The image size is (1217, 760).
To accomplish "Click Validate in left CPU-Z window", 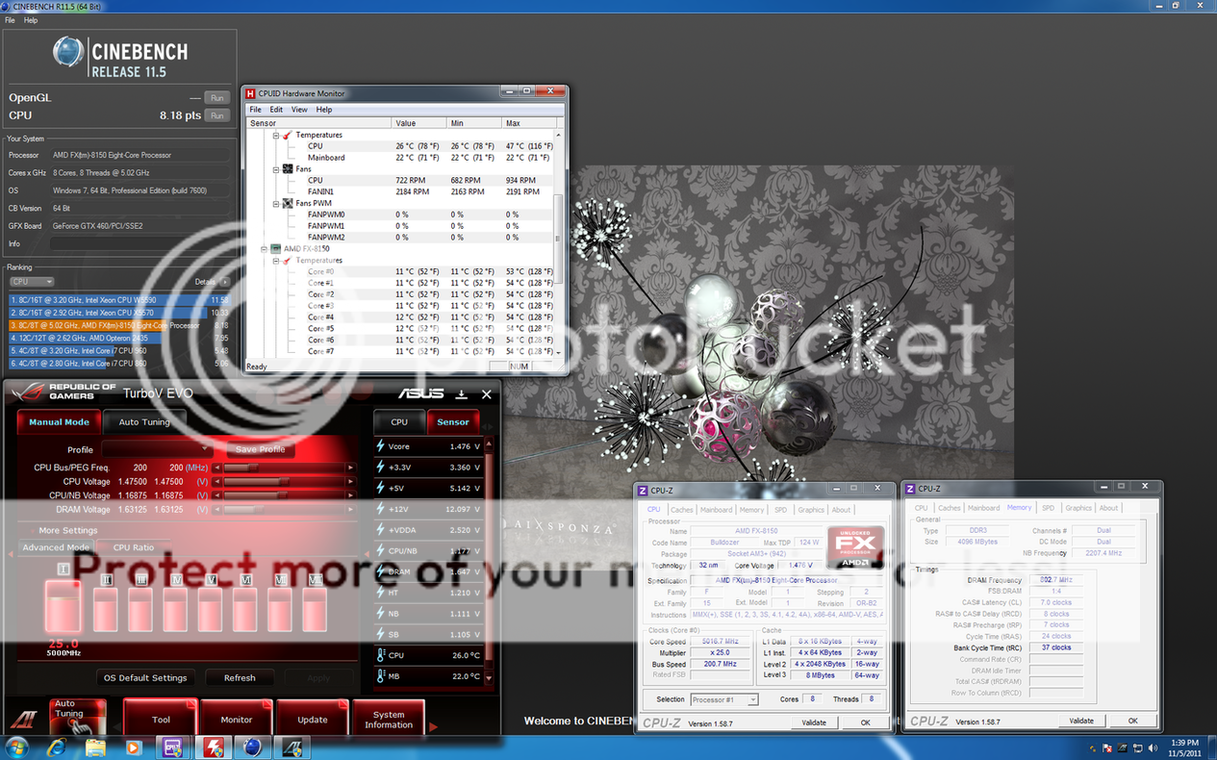I will point(814,722).
